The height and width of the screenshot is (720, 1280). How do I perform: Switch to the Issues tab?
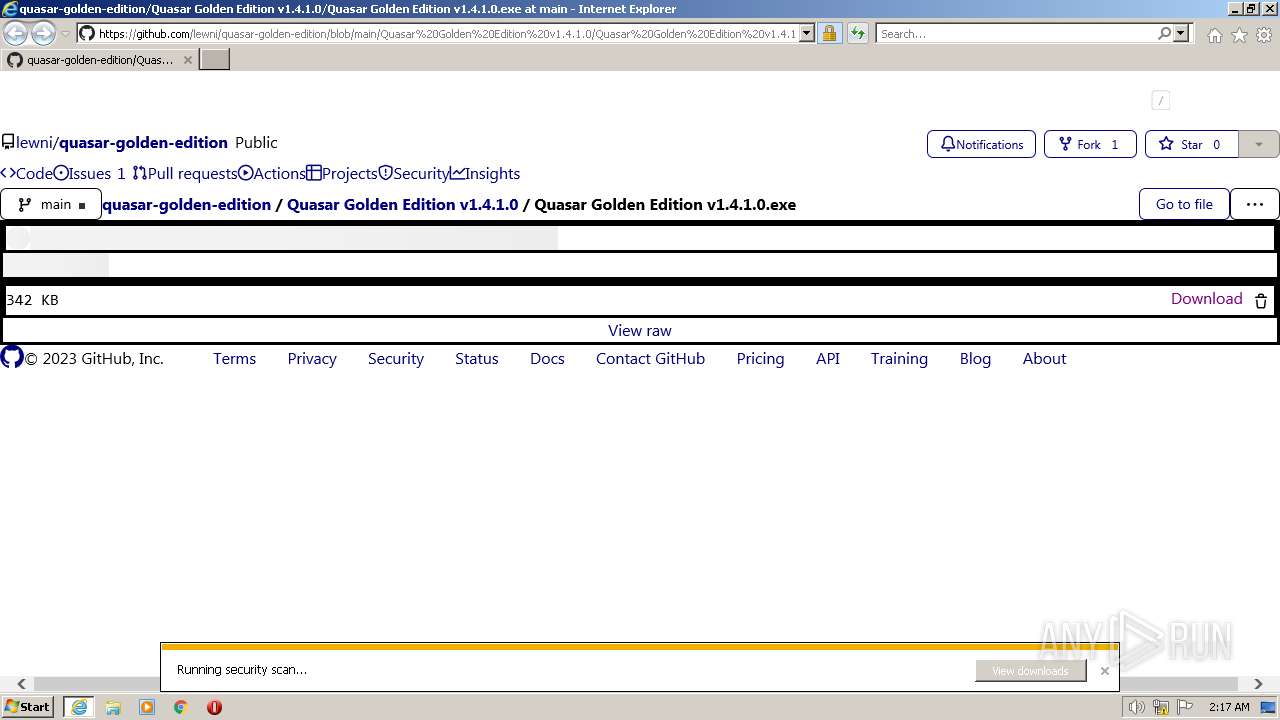(x=90, y=173)
